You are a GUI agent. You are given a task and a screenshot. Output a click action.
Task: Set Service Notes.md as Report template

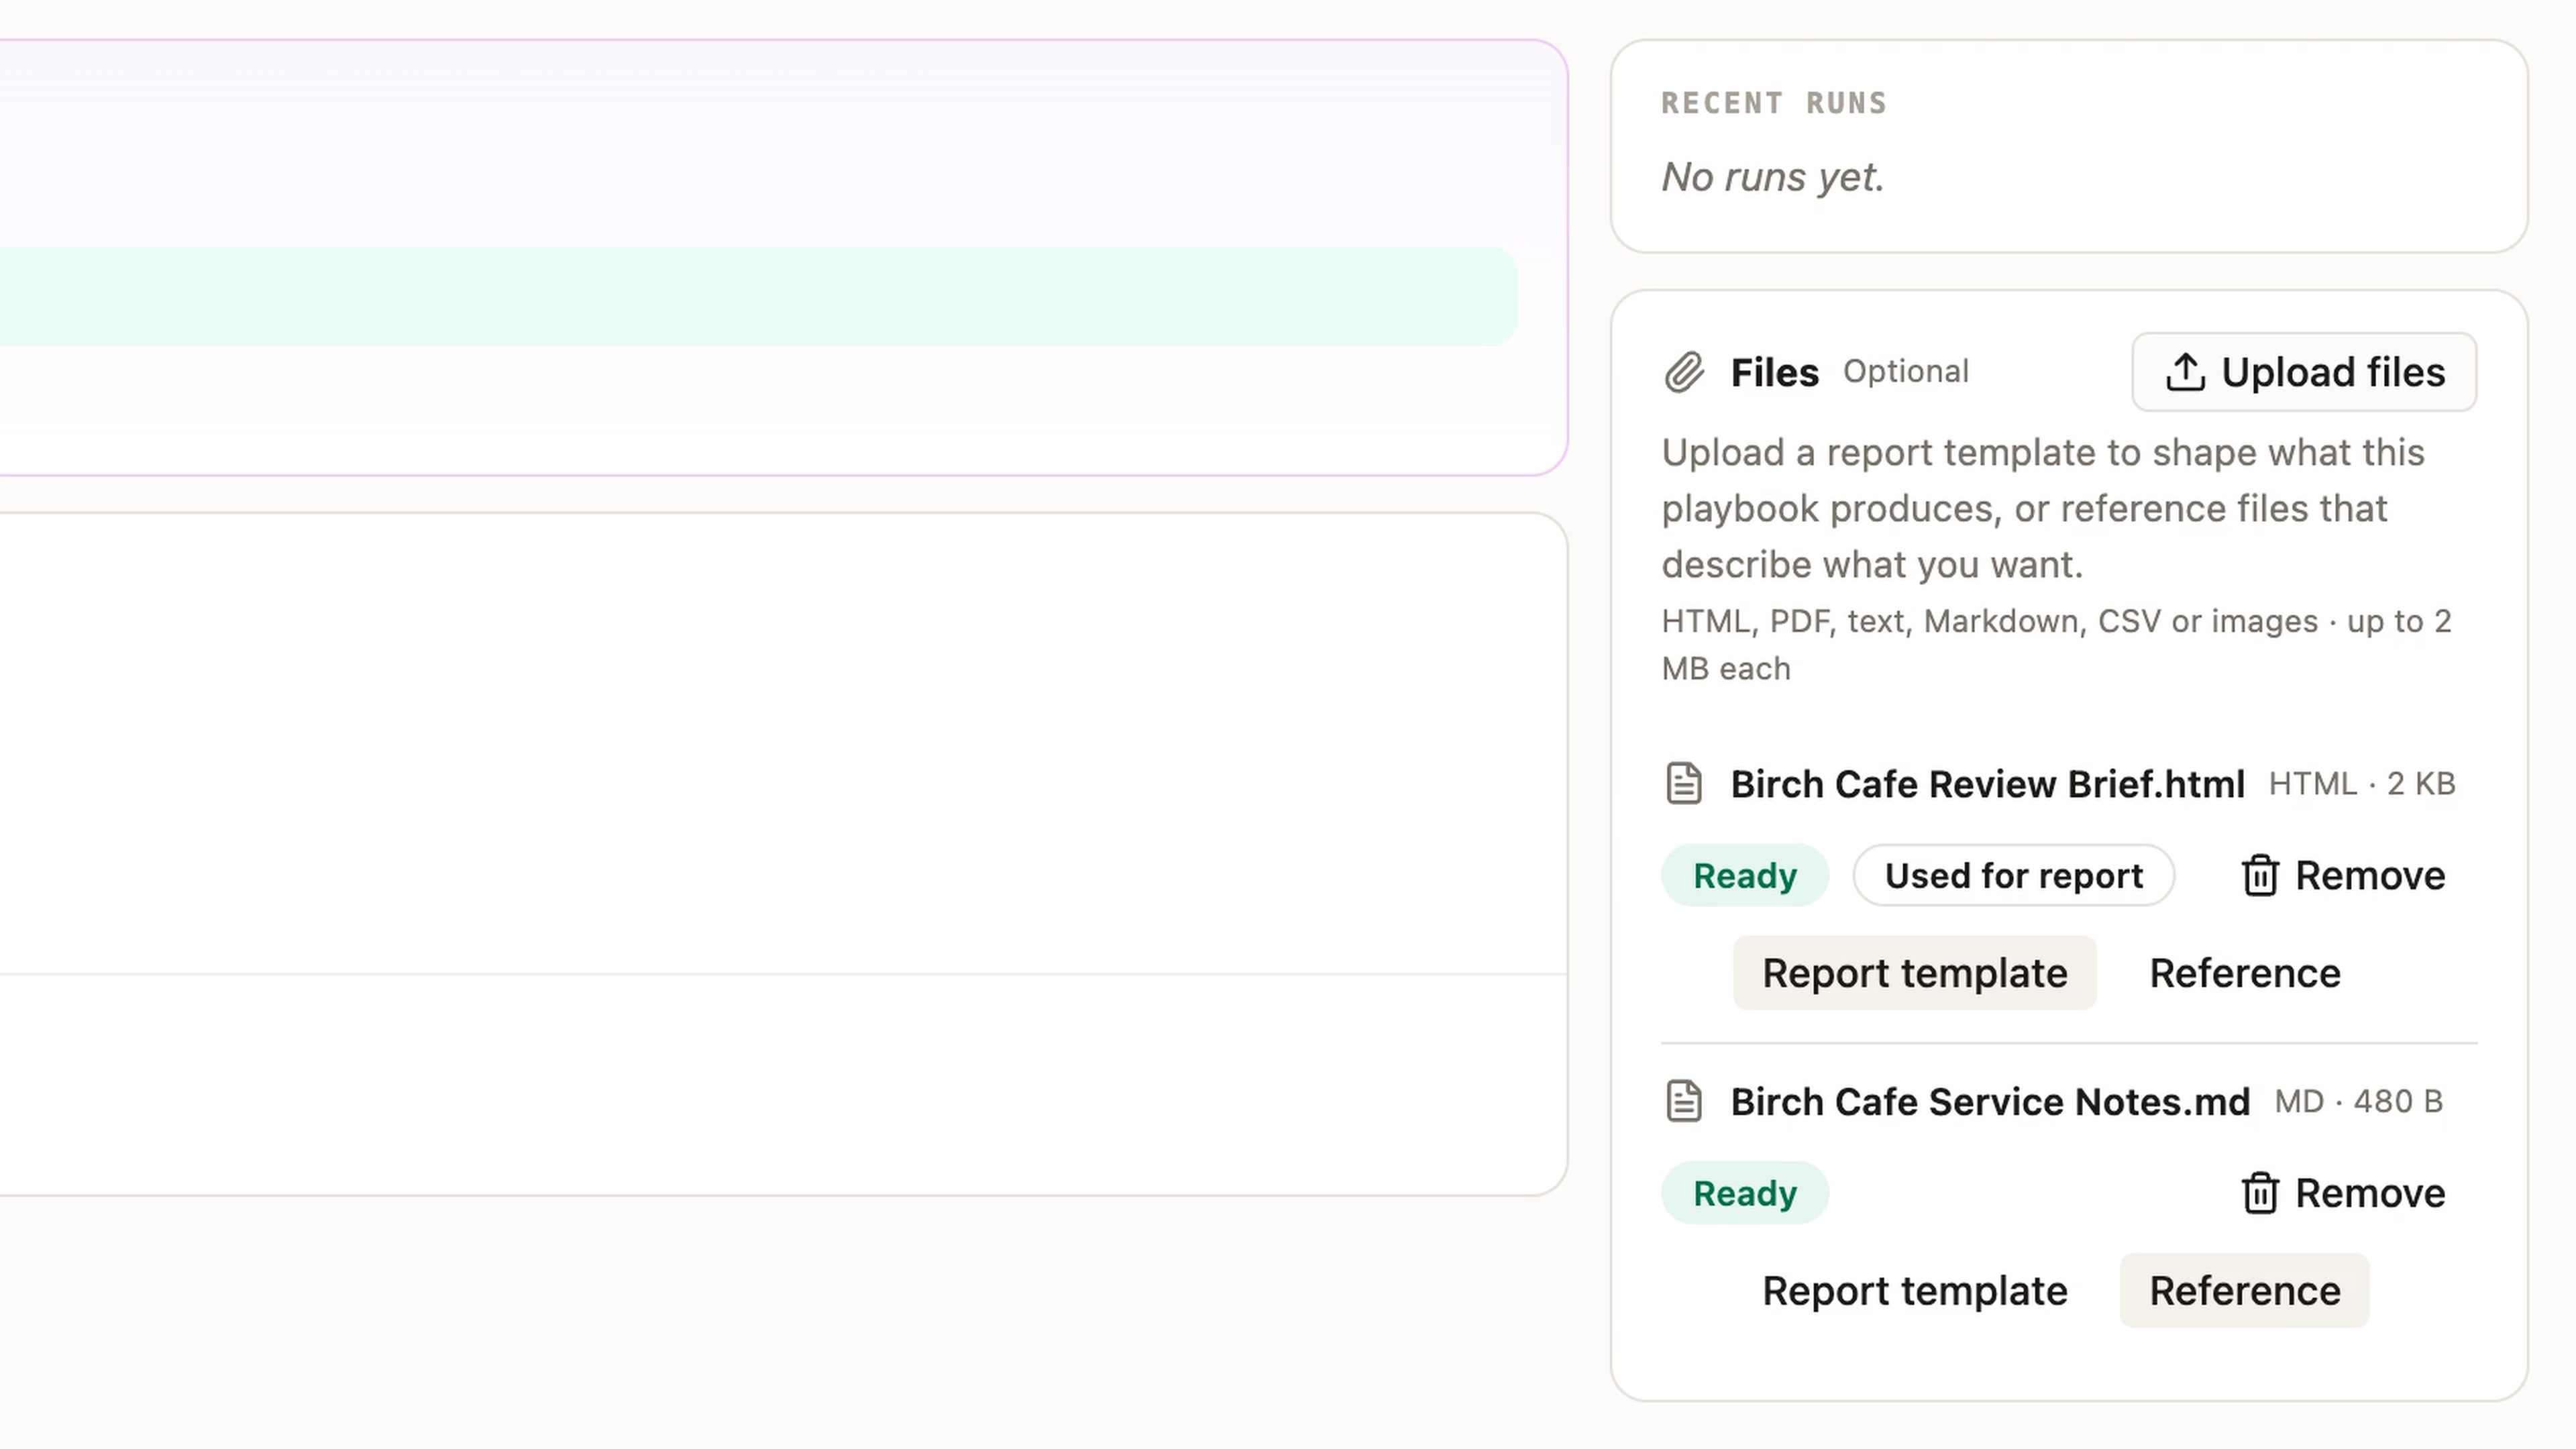[x=1914, y=1291]
